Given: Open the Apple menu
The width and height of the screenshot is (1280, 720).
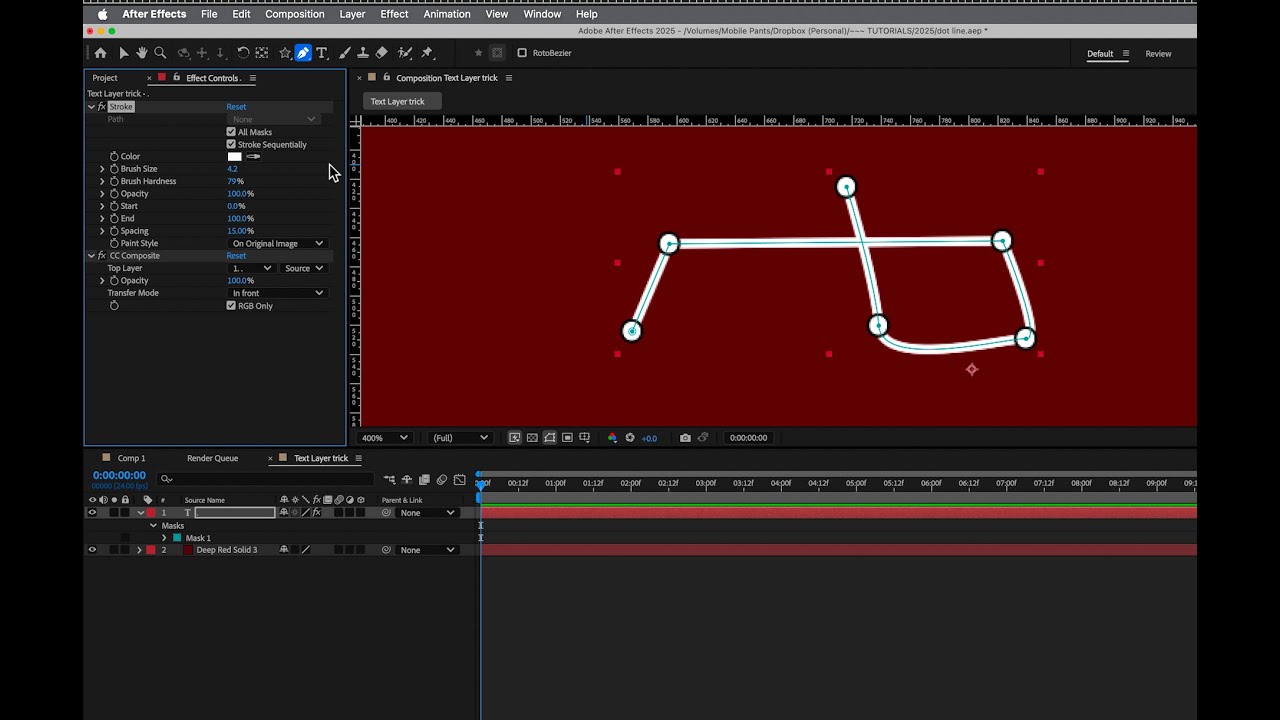Looking at the screenshot, I should (x=102, y=14).
